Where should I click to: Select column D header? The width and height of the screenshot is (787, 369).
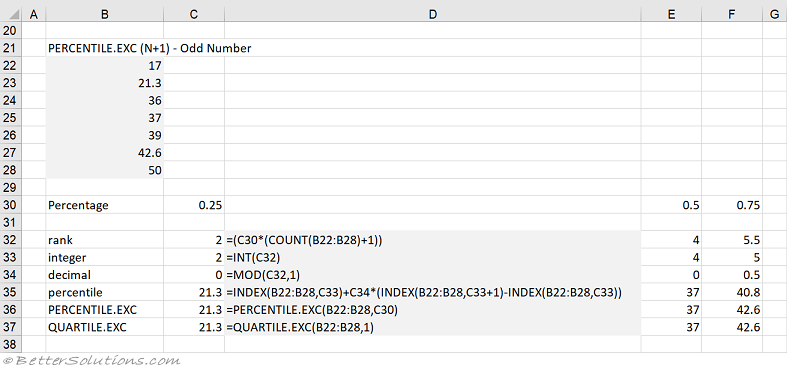[x=433, y=15]
